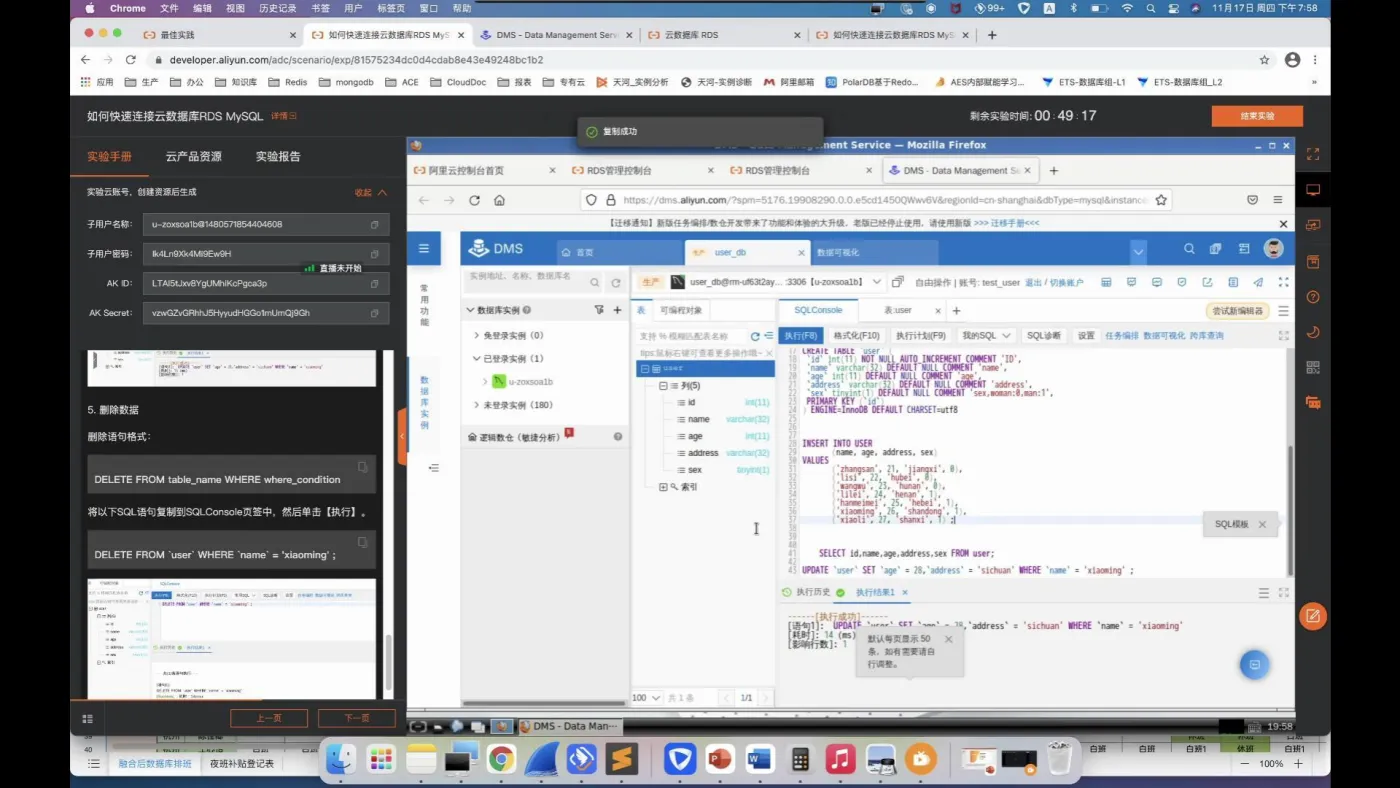Collapse account info with 收起
This screenshot has height=788, width=1400.
tap(370, 192)
